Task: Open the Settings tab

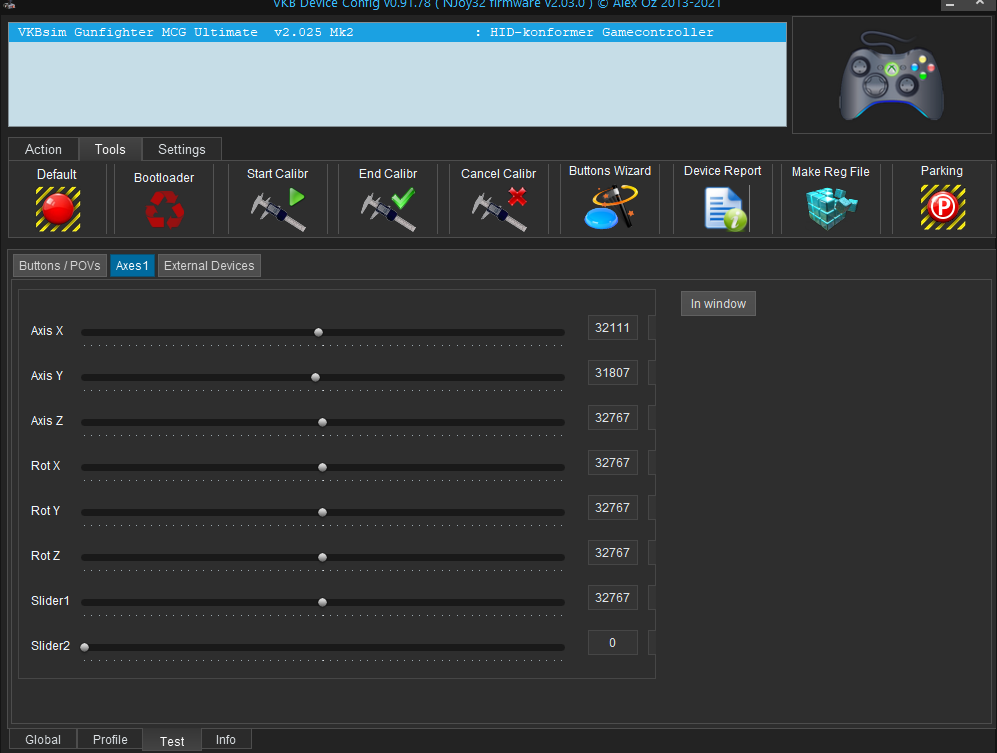Action: [182, 149]
